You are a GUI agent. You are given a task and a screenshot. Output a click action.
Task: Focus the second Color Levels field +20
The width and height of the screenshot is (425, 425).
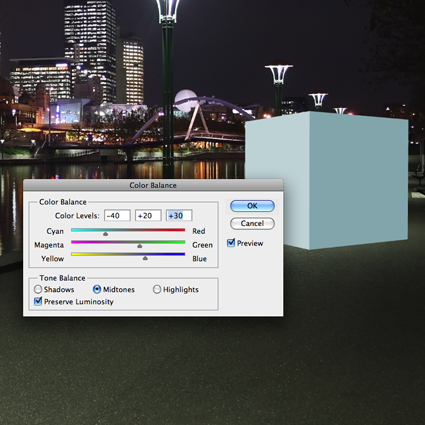click(148, 216)
